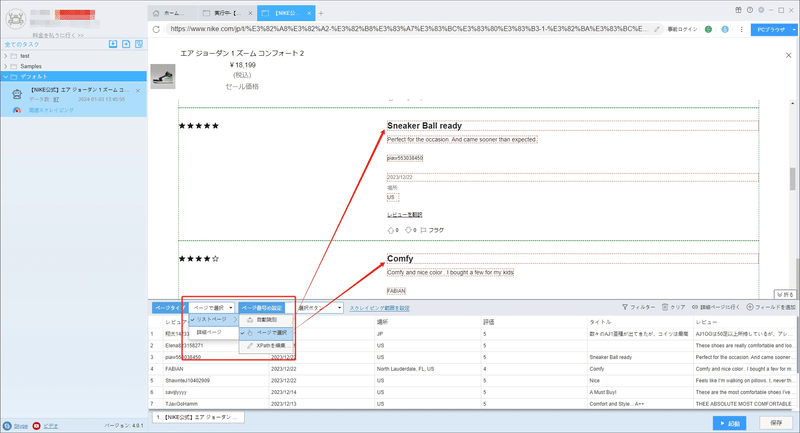
Task: Click the フィルター filter icon button
Action: pyautogui.click(x=638, y=307)
